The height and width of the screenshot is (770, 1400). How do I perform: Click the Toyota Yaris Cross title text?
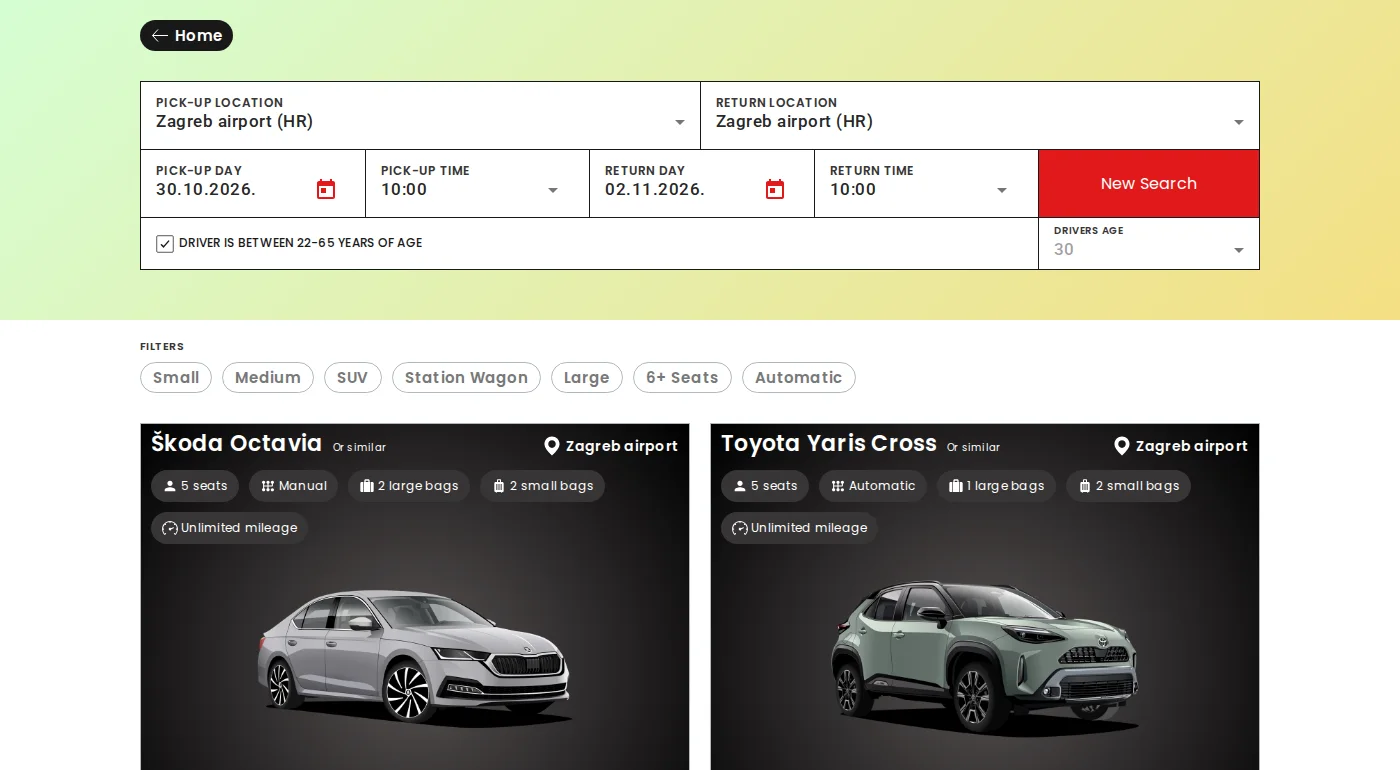click(x=829, y=443)
